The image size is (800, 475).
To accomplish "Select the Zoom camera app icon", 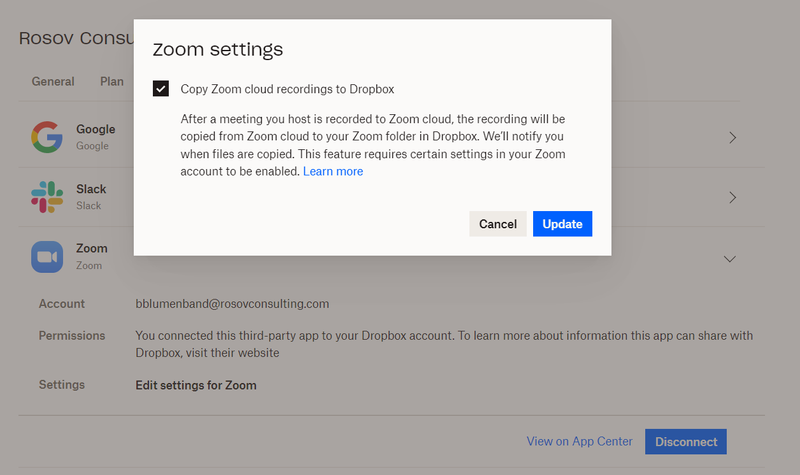I will [47, 257].
